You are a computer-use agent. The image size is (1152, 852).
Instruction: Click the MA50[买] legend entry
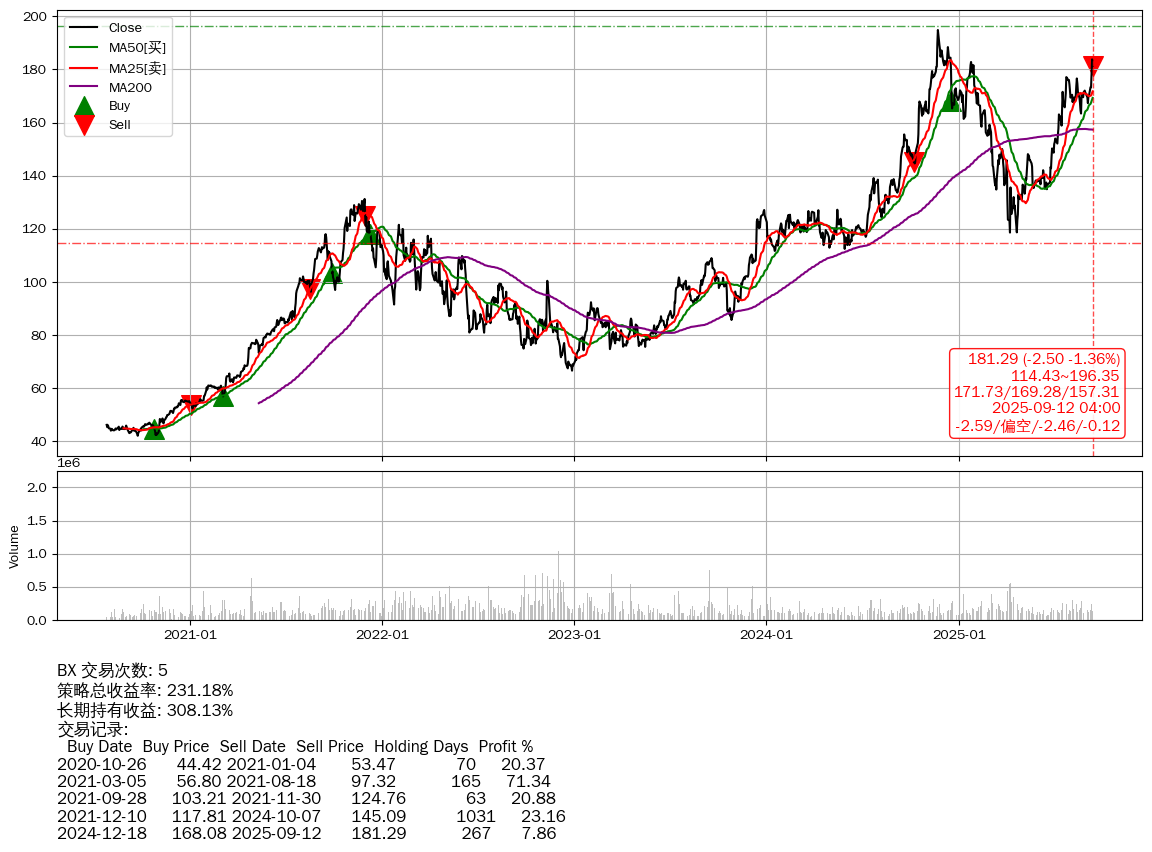(137, 48)
